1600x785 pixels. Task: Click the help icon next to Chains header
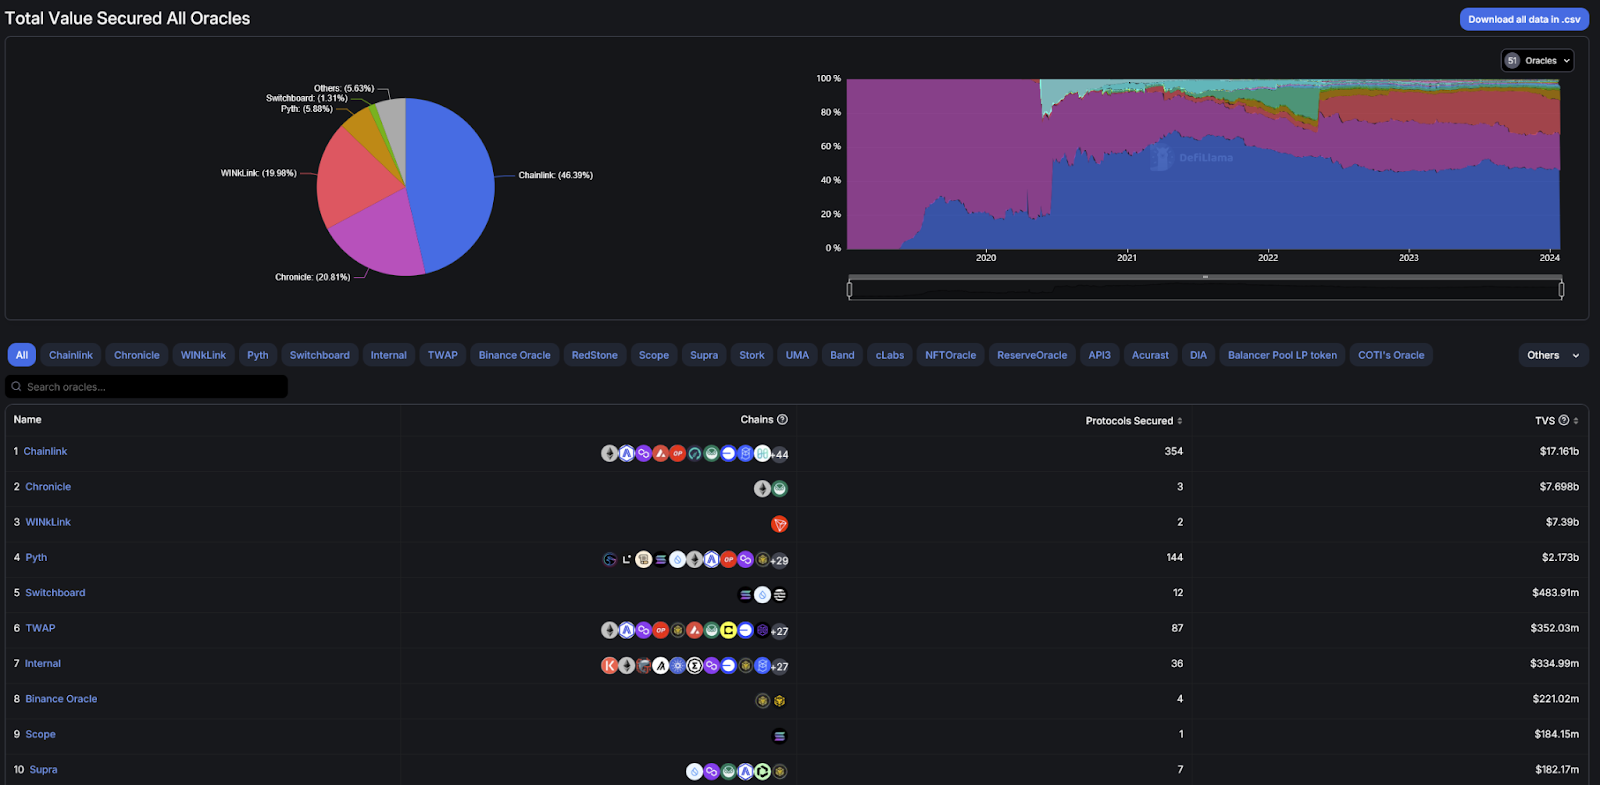[782, 420]
